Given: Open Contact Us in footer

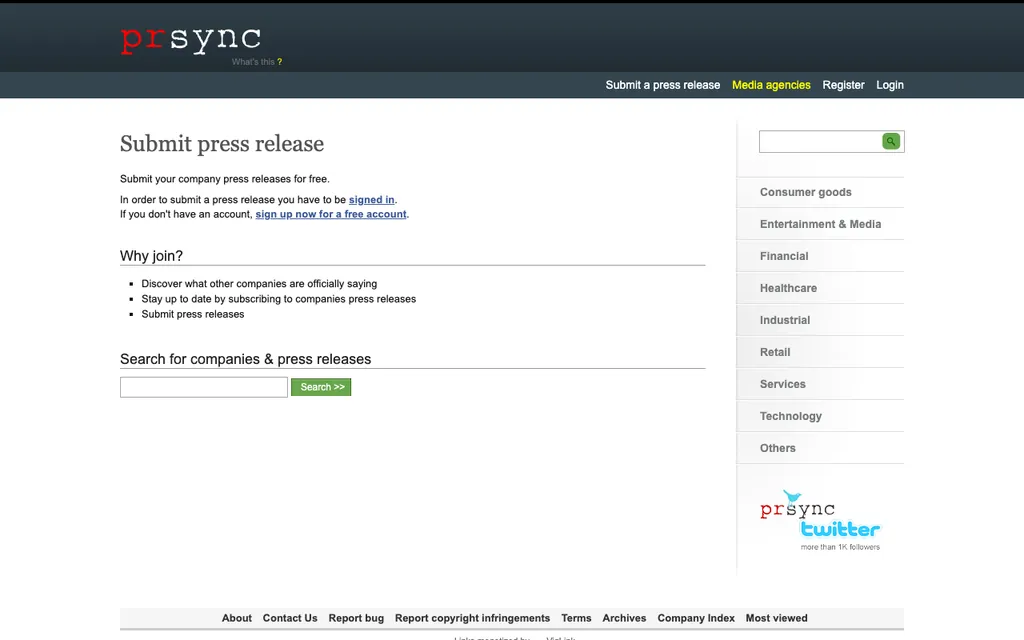Looking at the screenshot, I should (x=290, y=618).
